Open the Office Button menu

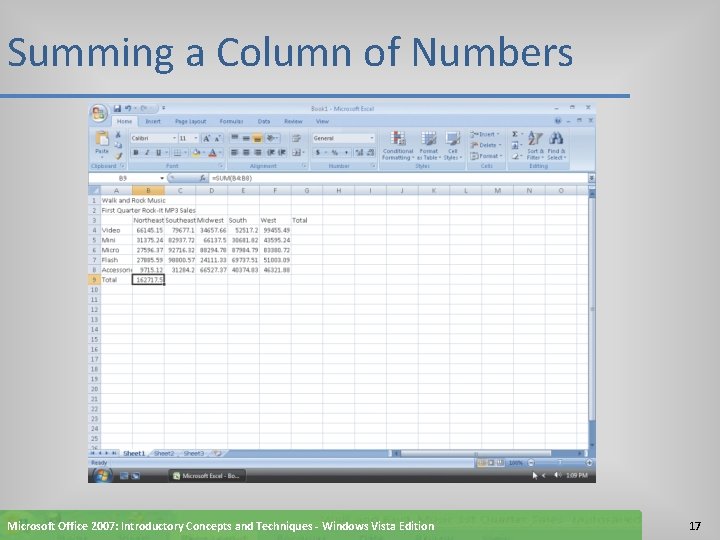pos(98,113)
